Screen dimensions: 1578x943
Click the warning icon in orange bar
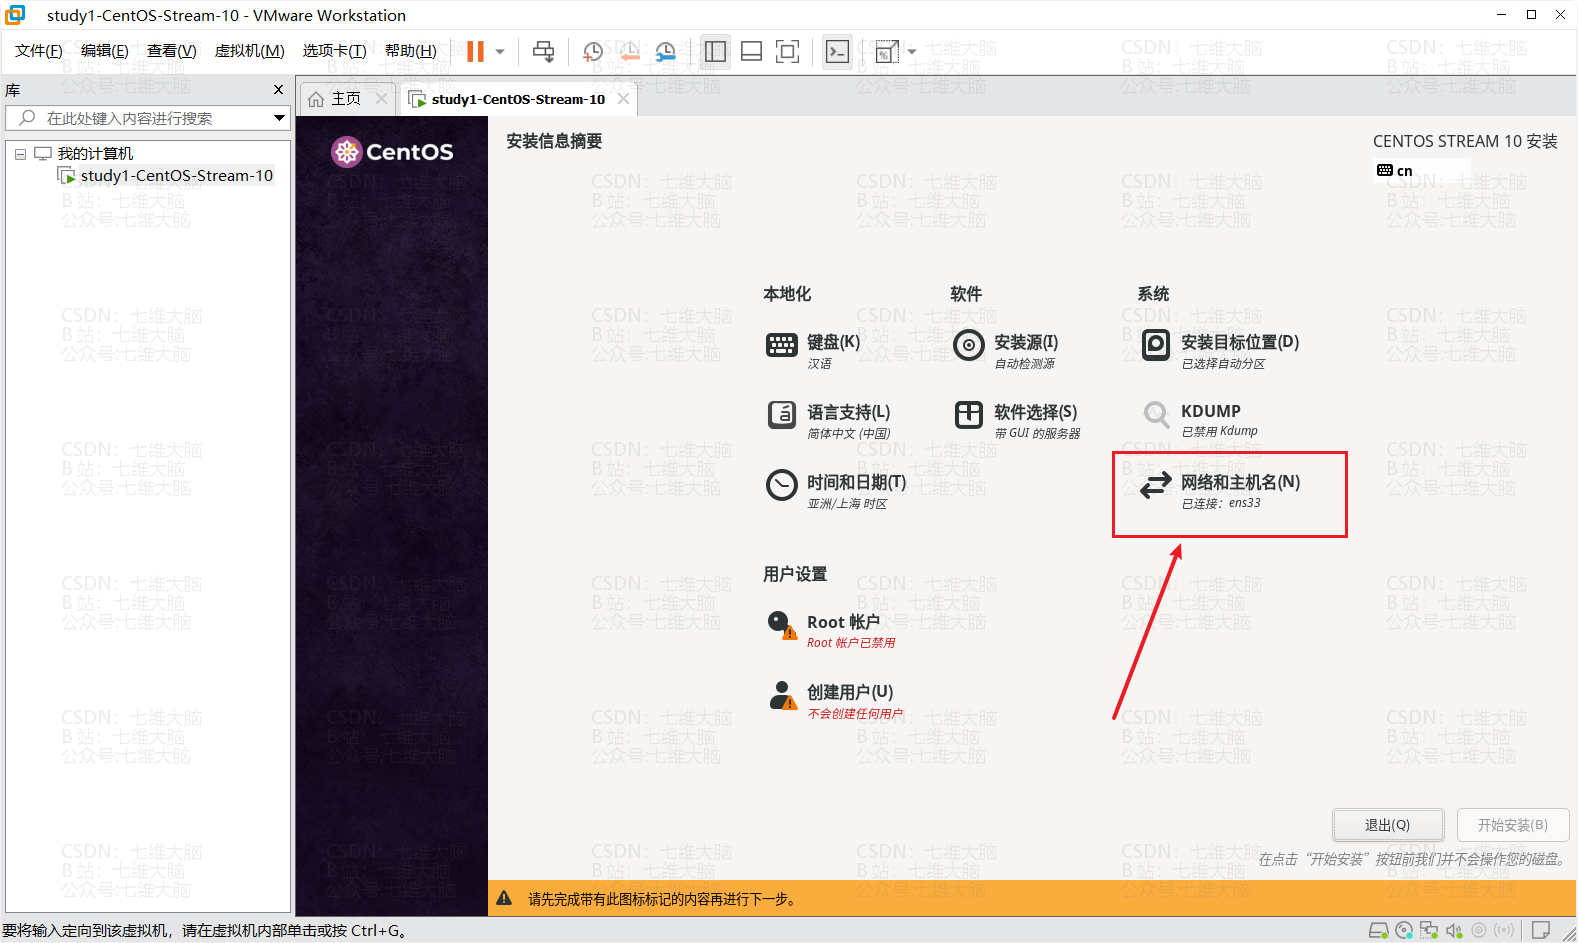click(x=504, y=898)
